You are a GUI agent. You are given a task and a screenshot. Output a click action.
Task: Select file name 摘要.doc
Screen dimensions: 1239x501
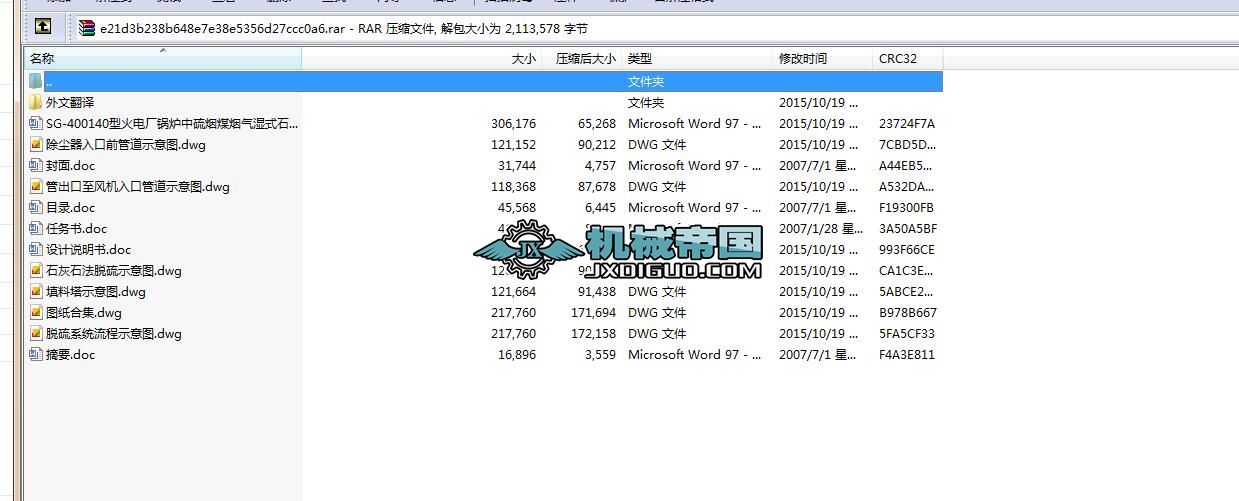71,354
